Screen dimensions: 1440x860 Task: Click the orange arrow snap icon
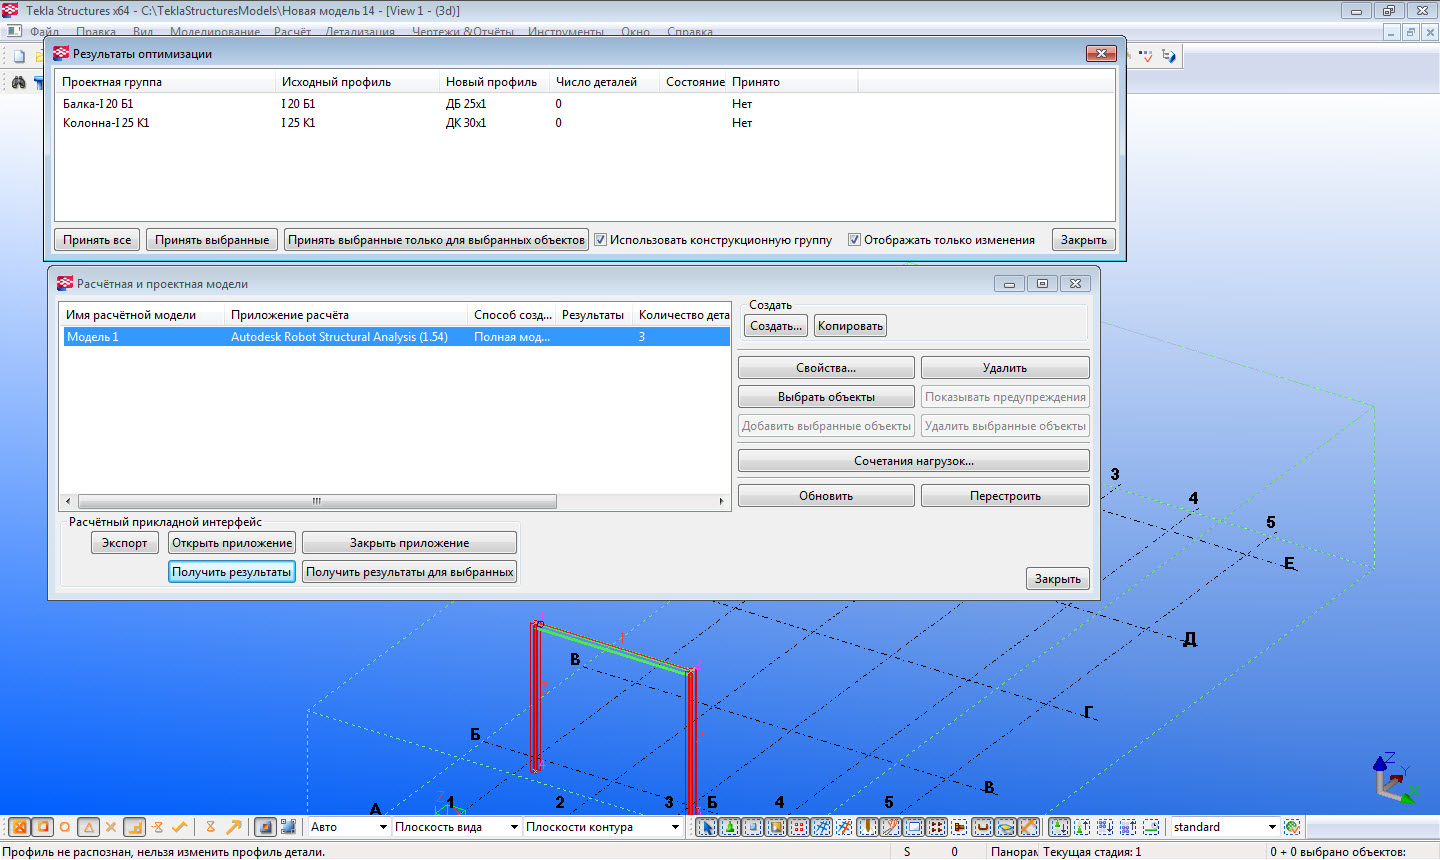[x=233, y=827]
